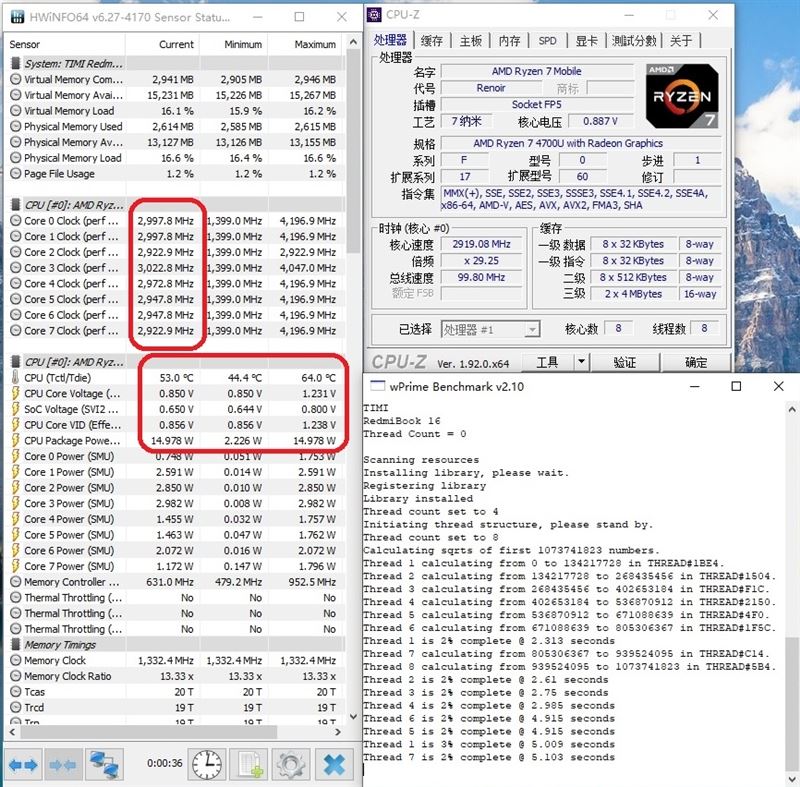Click the 0.887 V core voltage field in CPU-Z
This screenshot has height=787, width=800.
point(601,121)
